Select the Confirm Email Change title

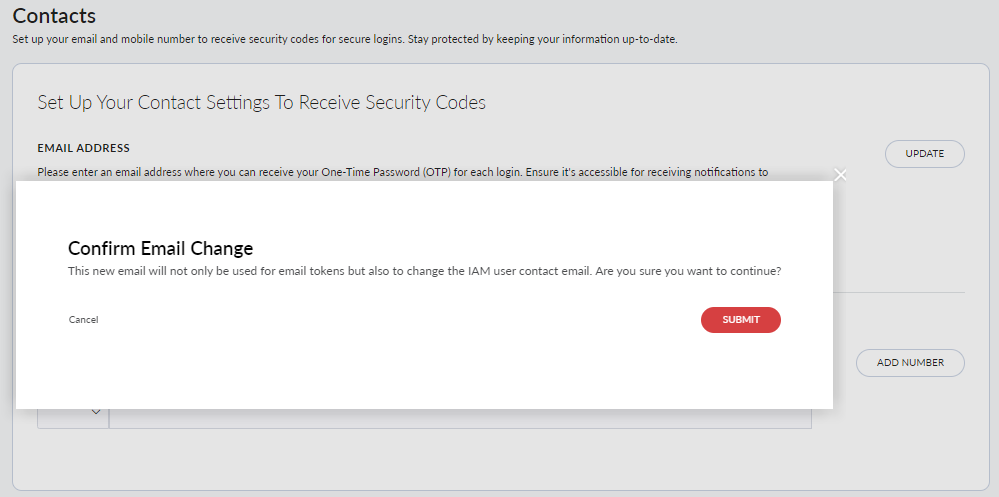click(x=160, y=248)
